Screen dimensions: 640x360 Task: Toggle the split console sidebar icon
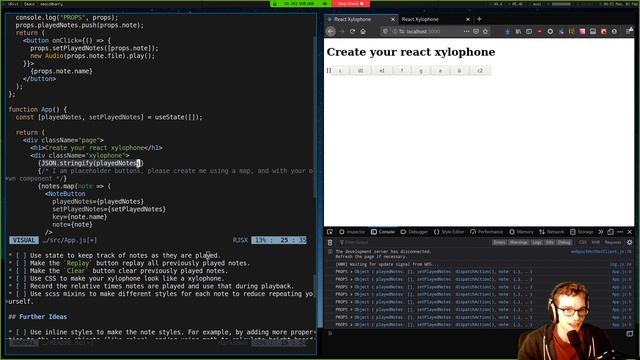pos(629,333)
